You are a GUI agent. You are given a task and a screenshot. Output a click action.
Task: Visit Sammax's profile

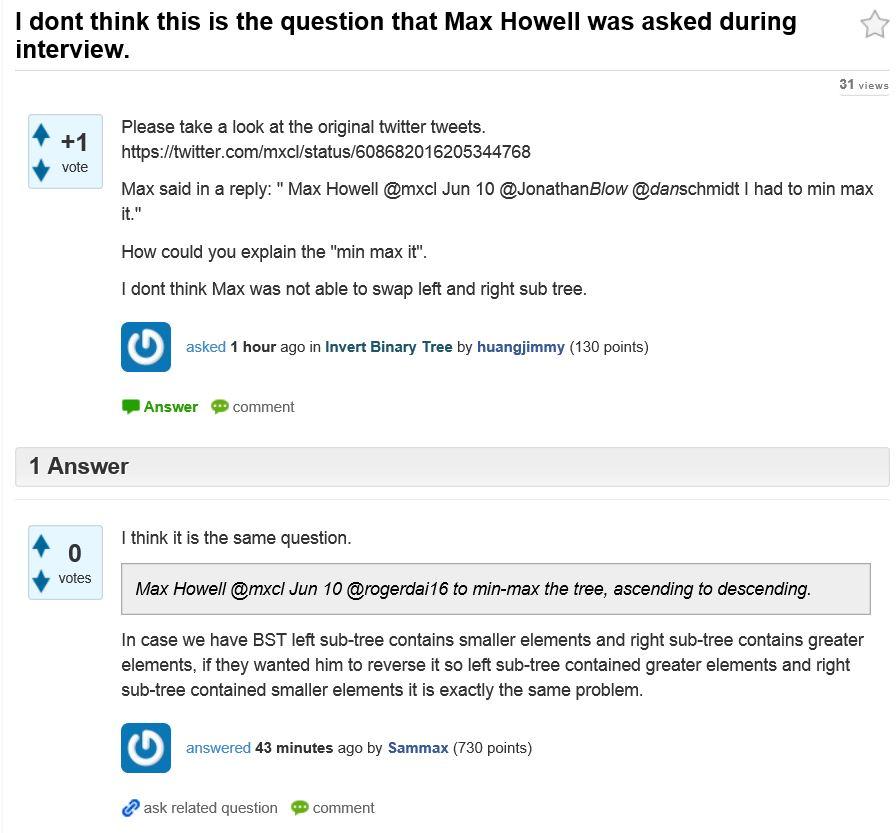point(419,748)
